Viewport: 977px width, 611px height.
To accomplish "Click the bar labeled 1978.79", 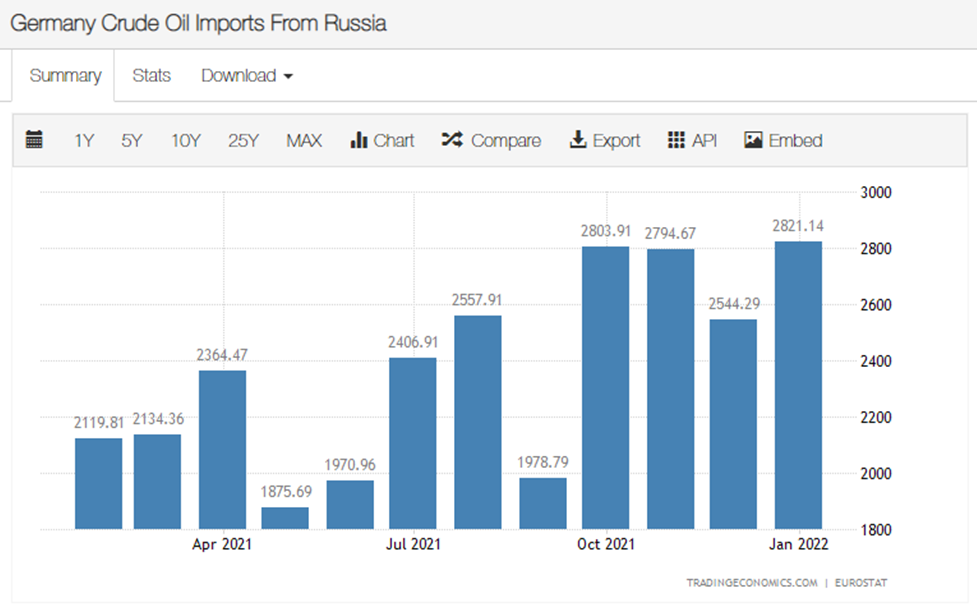I will [x=543, y=504].
